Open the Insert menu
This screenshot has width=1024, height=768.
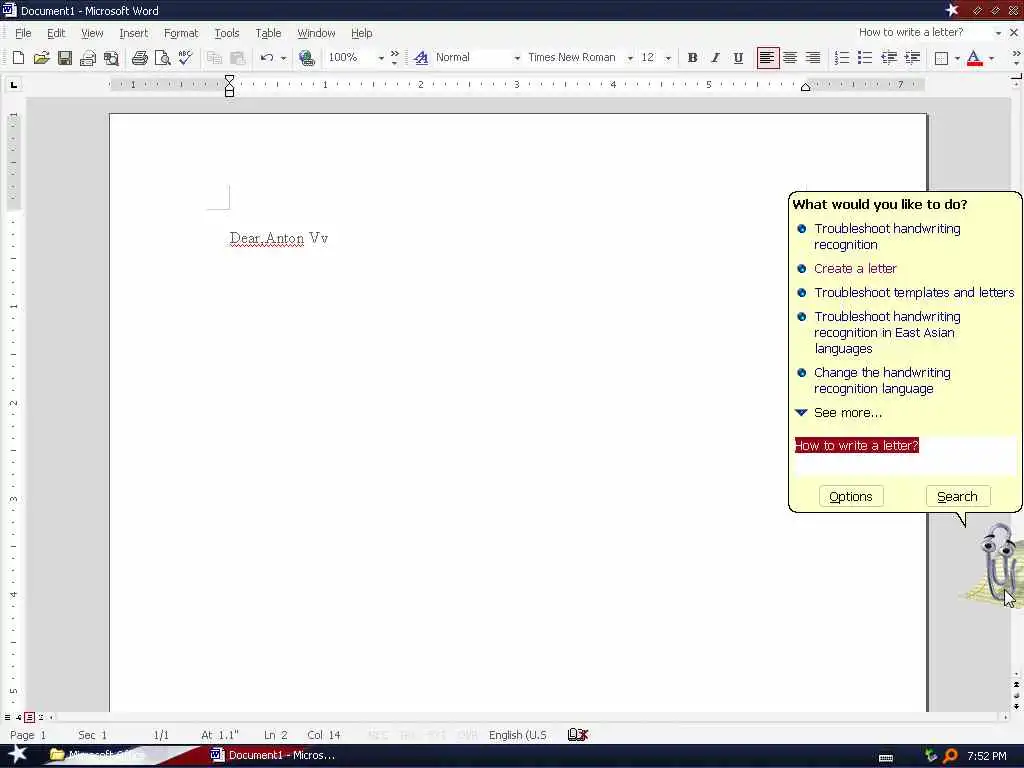click(x=133, y=33)
